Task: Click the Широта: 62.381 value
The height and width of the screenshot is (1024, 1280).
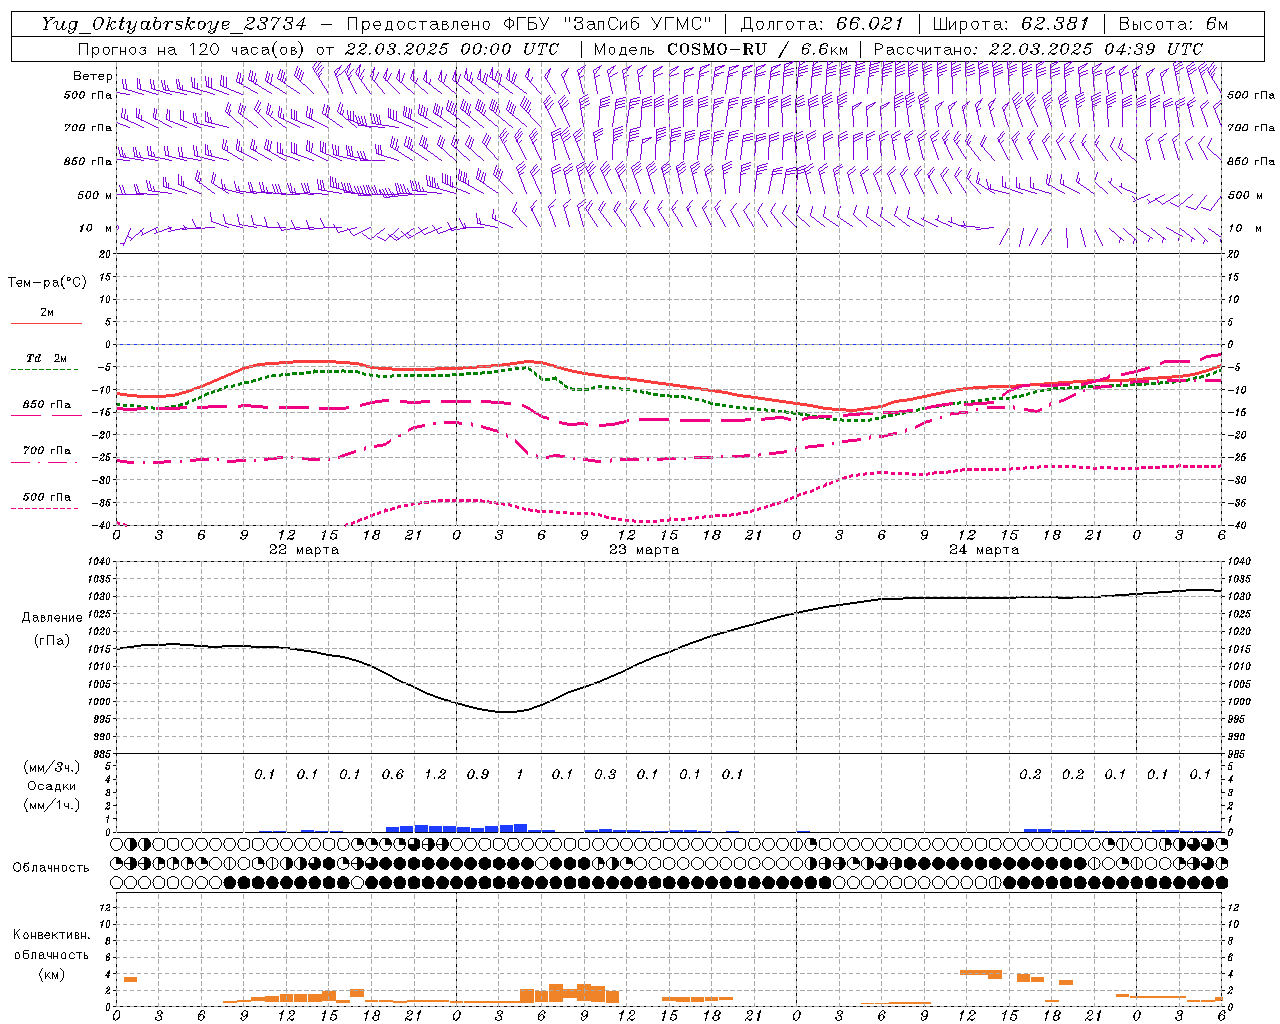Action: (1010, 24)
